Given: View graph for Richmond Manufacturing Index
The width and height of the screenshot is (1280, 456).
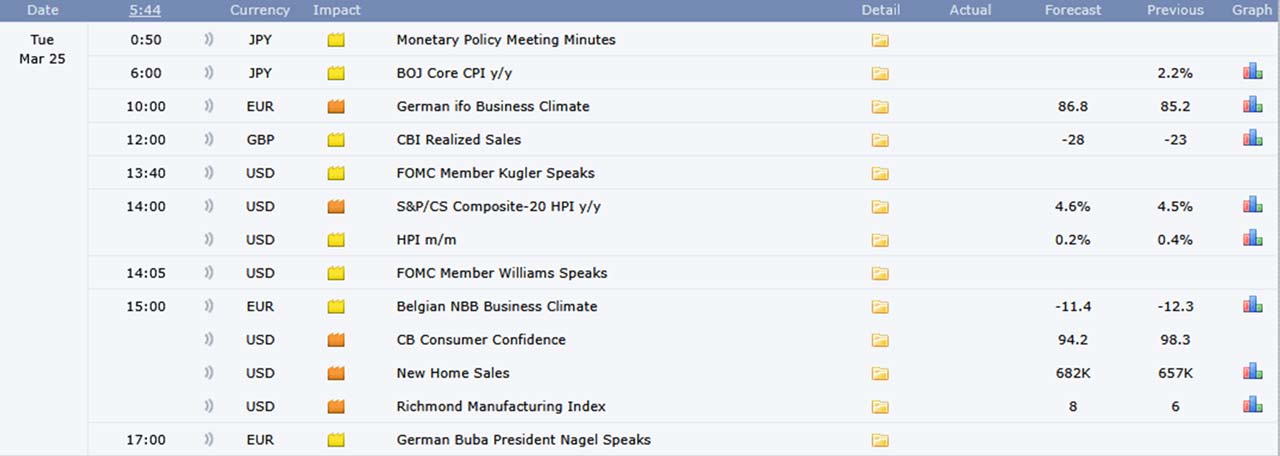Looking at the screenshot, I should 1252,406.
